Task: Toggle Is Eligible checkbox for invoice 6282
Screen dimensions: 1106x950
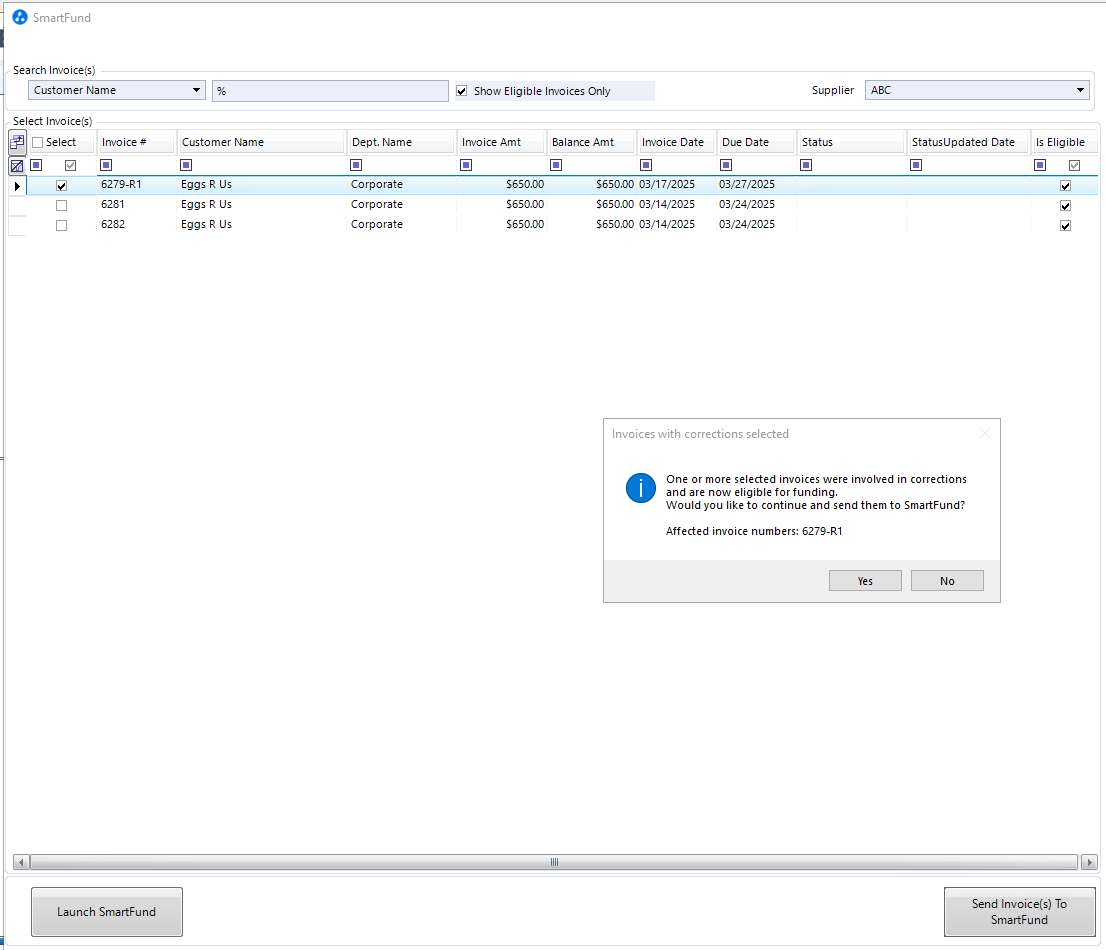Action: [1066, 226]
